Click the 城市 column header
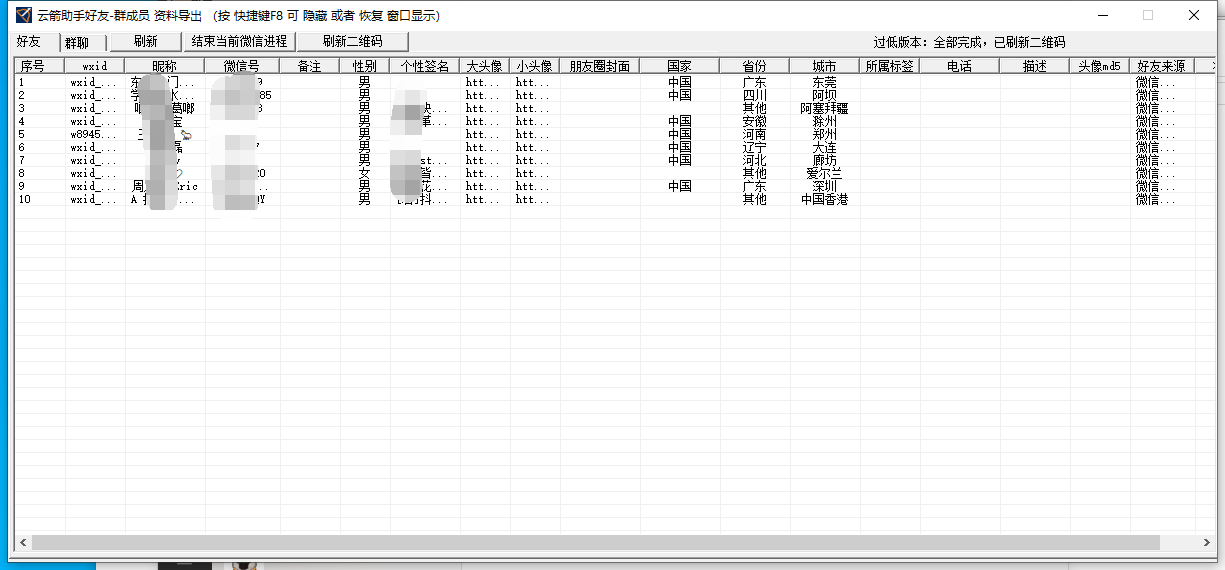1225x570 pixels. coord(825,66)
